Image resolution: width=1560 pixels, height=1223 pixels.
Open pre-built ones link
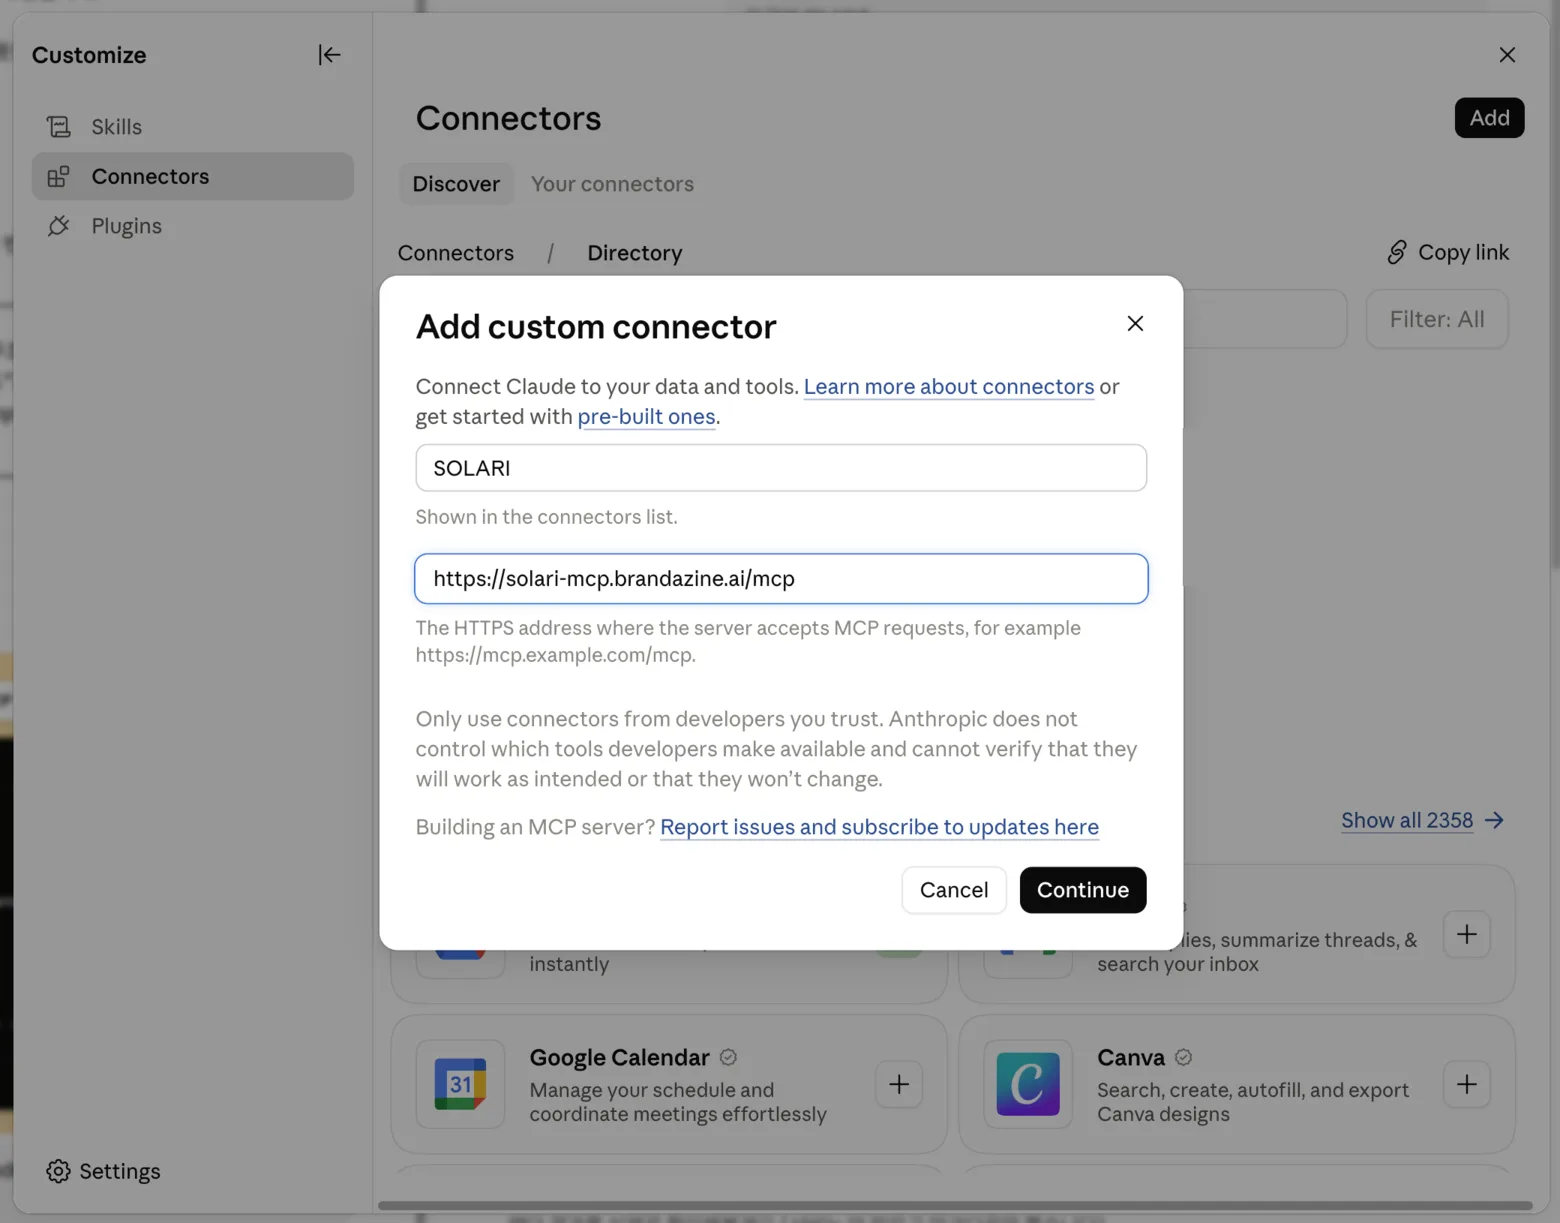646,416
